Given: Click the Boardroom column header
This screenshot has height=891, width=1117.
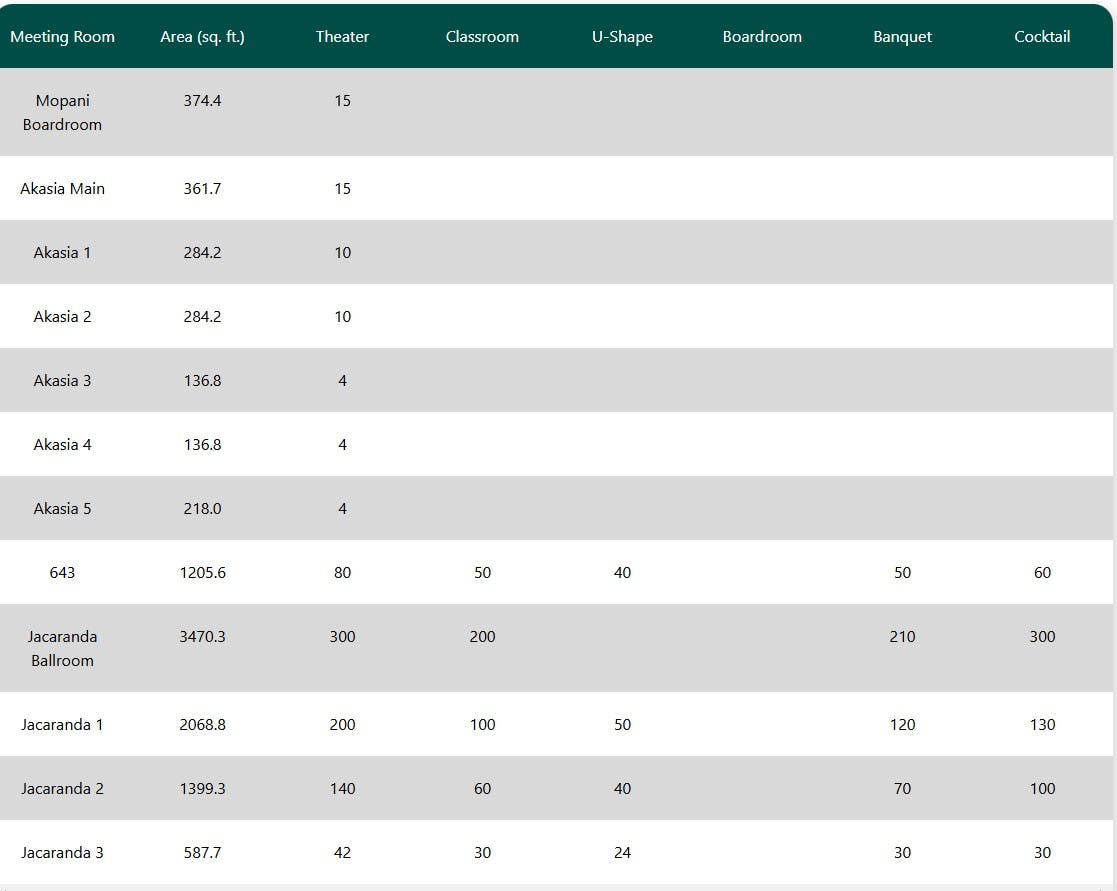Looking at the screenshot, I should (x=762, y=37).
